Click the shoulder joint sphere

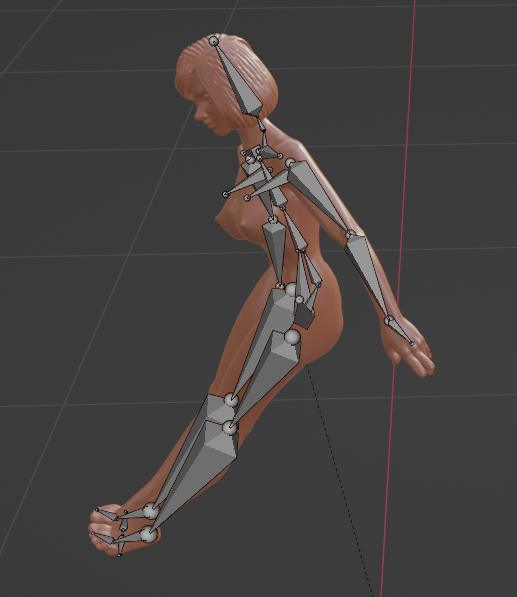tap(290, 163)
